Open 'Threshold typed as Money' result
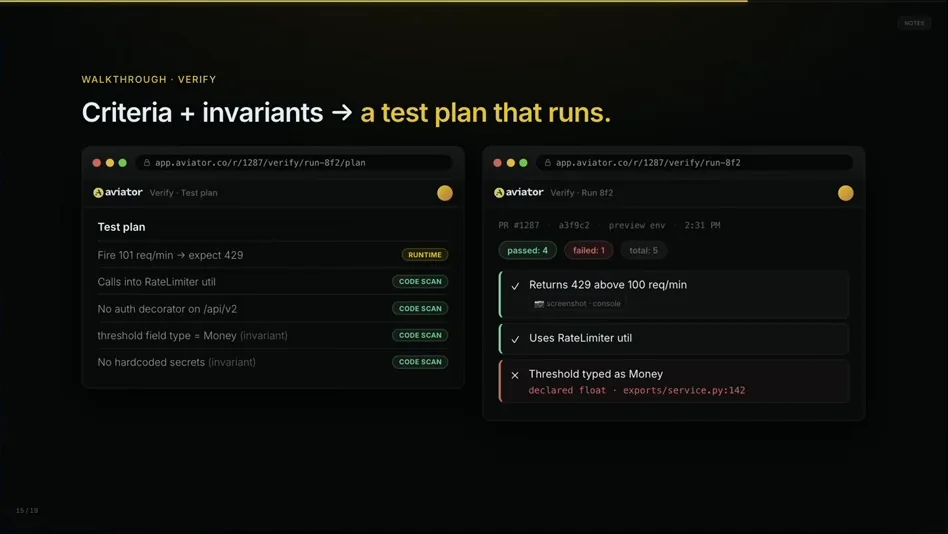This screenshot has height=534, width=948. coord(674,382)
